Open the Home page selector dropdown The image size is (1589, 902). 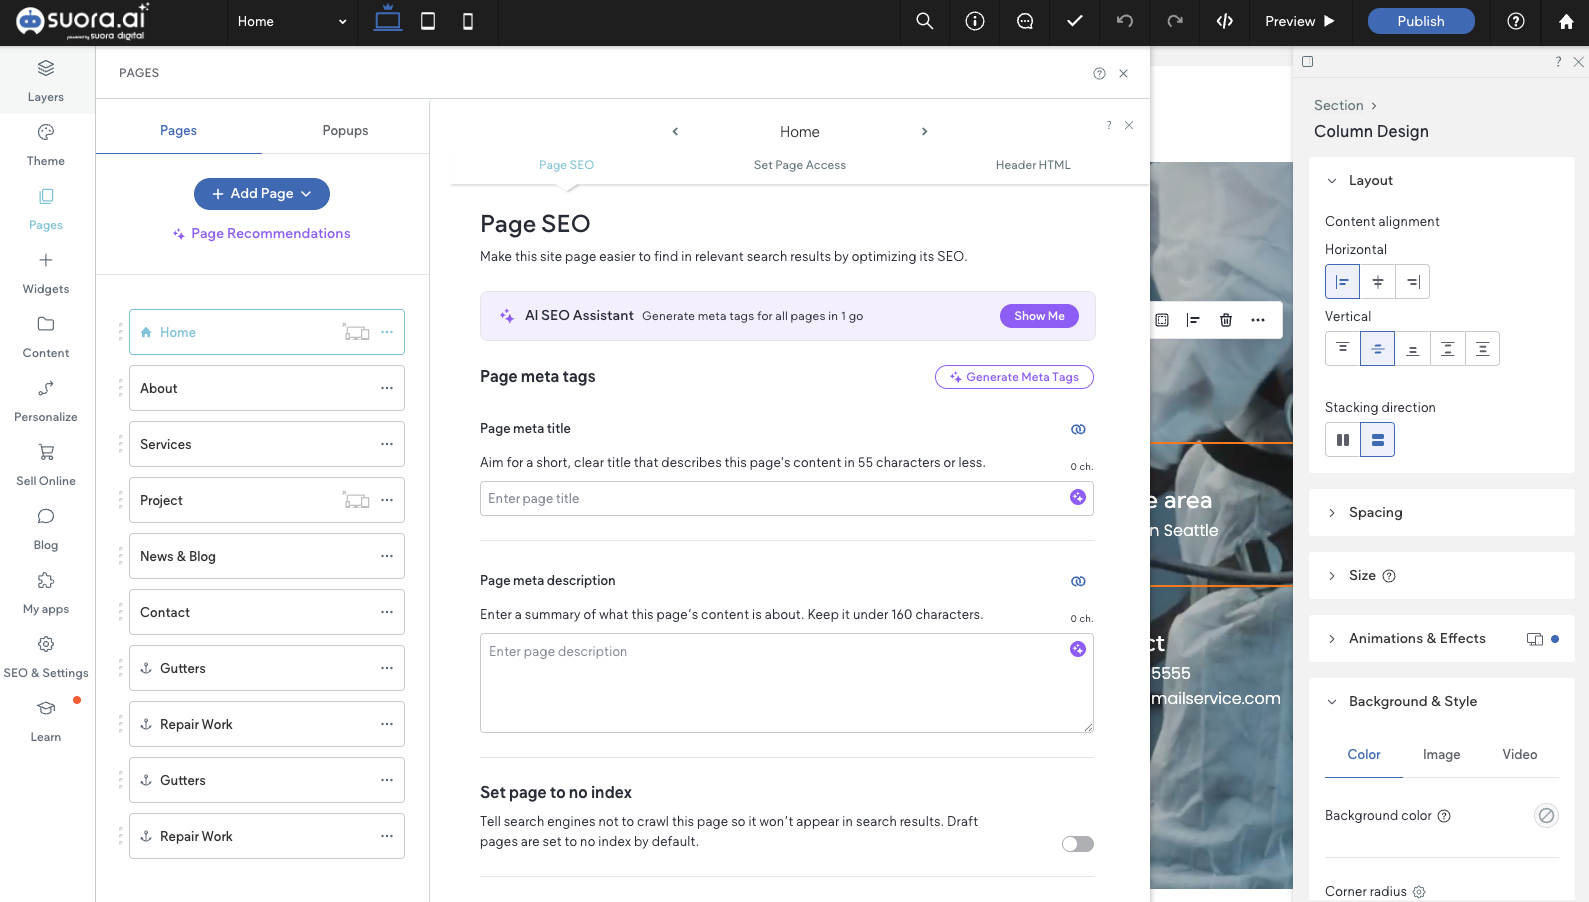[x=292, y=21]
